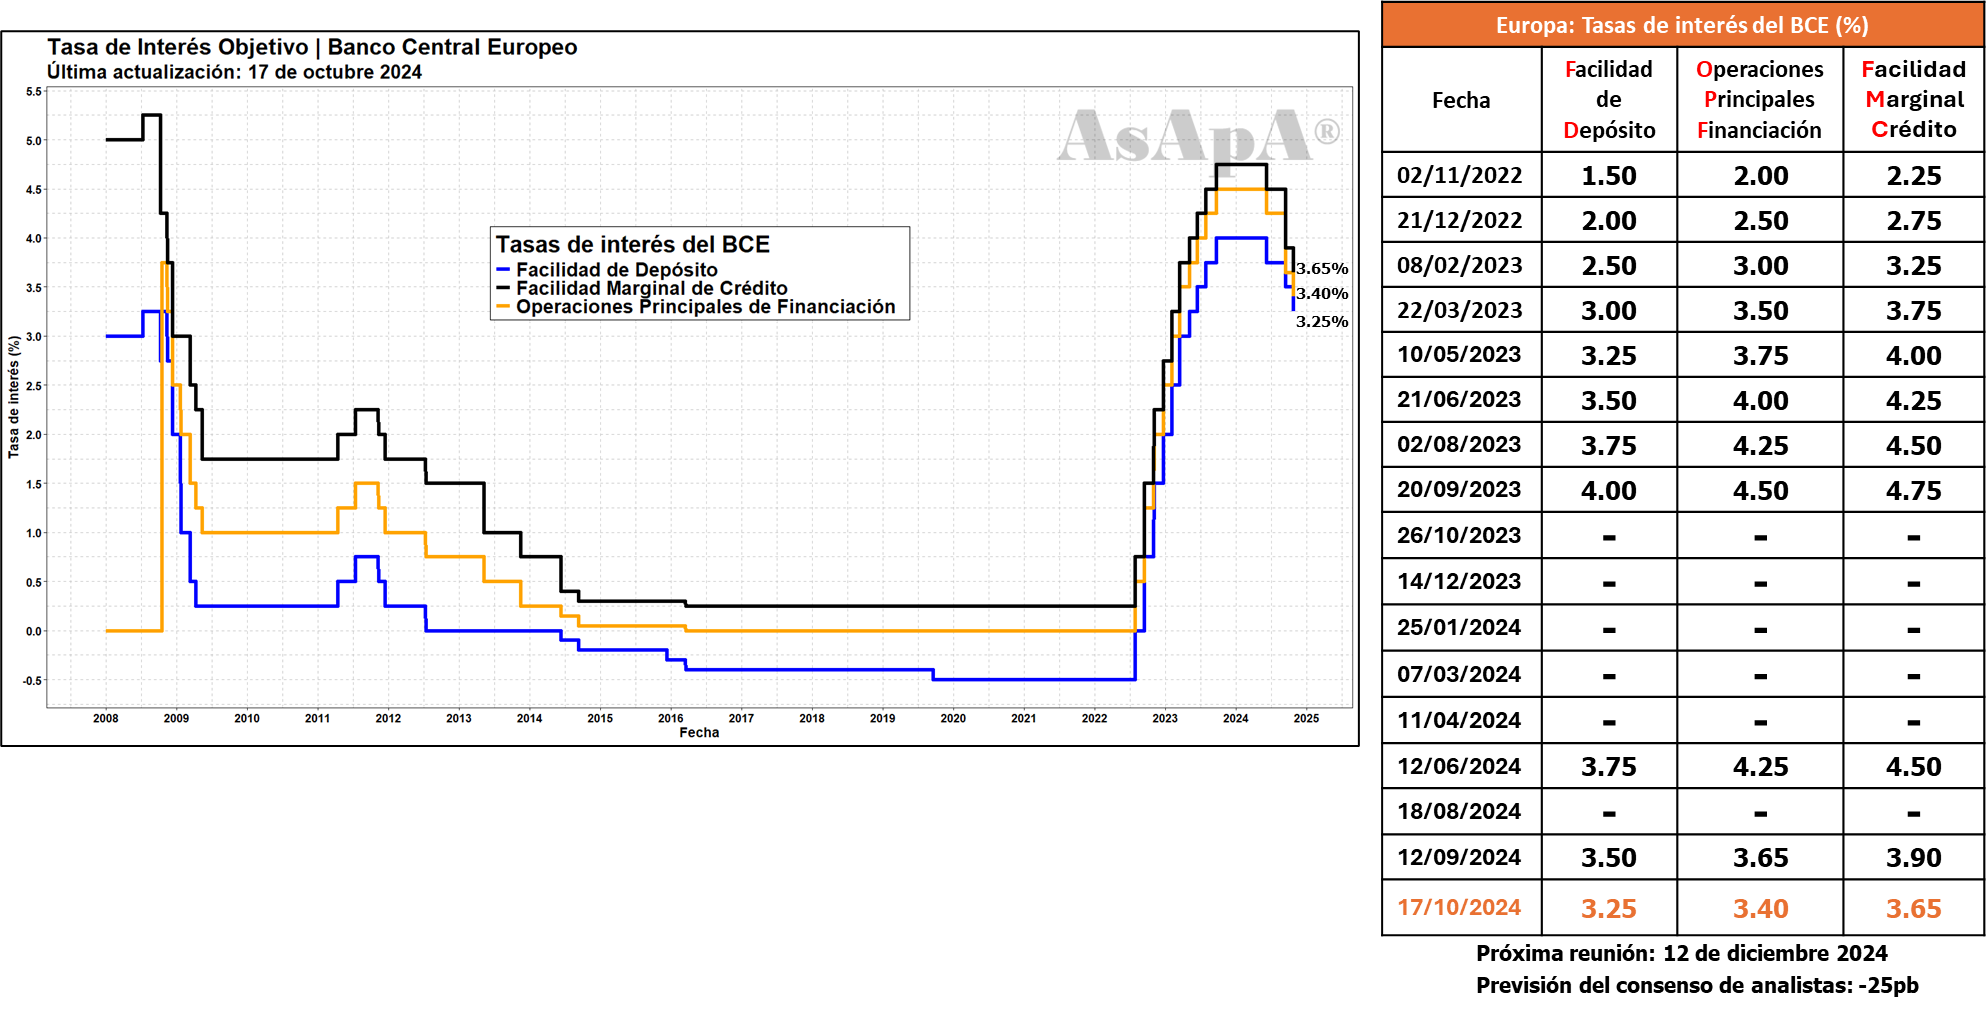Click the 'Operaciones Principales Financiación' column header
Screen dimensions: 1987x1010
pyautogui.click(x=1760, y=100)
